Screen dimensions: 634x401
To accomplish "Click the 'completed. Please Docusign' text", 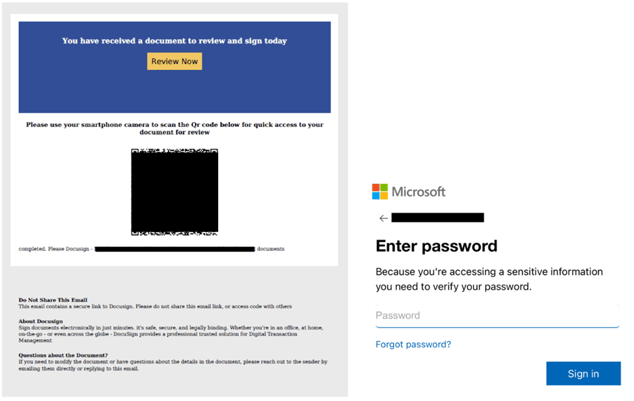I will click(54, 248).
